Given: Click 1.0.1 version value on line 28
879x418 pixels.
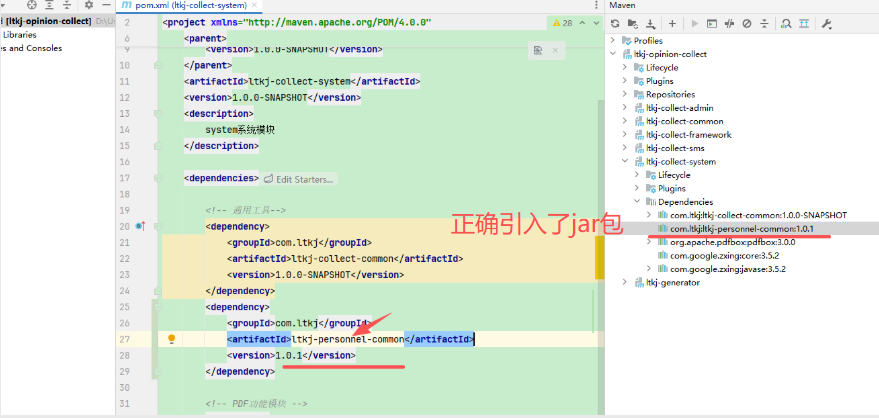Looking at the screenshot, I should point(288,355).
